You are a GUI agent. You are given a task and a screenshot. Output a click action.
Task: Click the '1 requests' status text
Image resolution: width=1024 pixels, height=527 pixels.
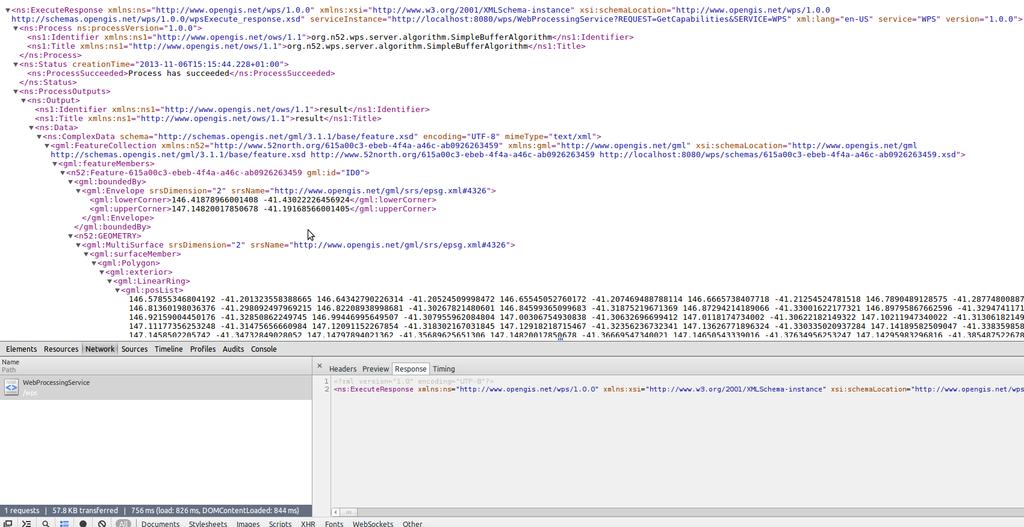point(20,511)
